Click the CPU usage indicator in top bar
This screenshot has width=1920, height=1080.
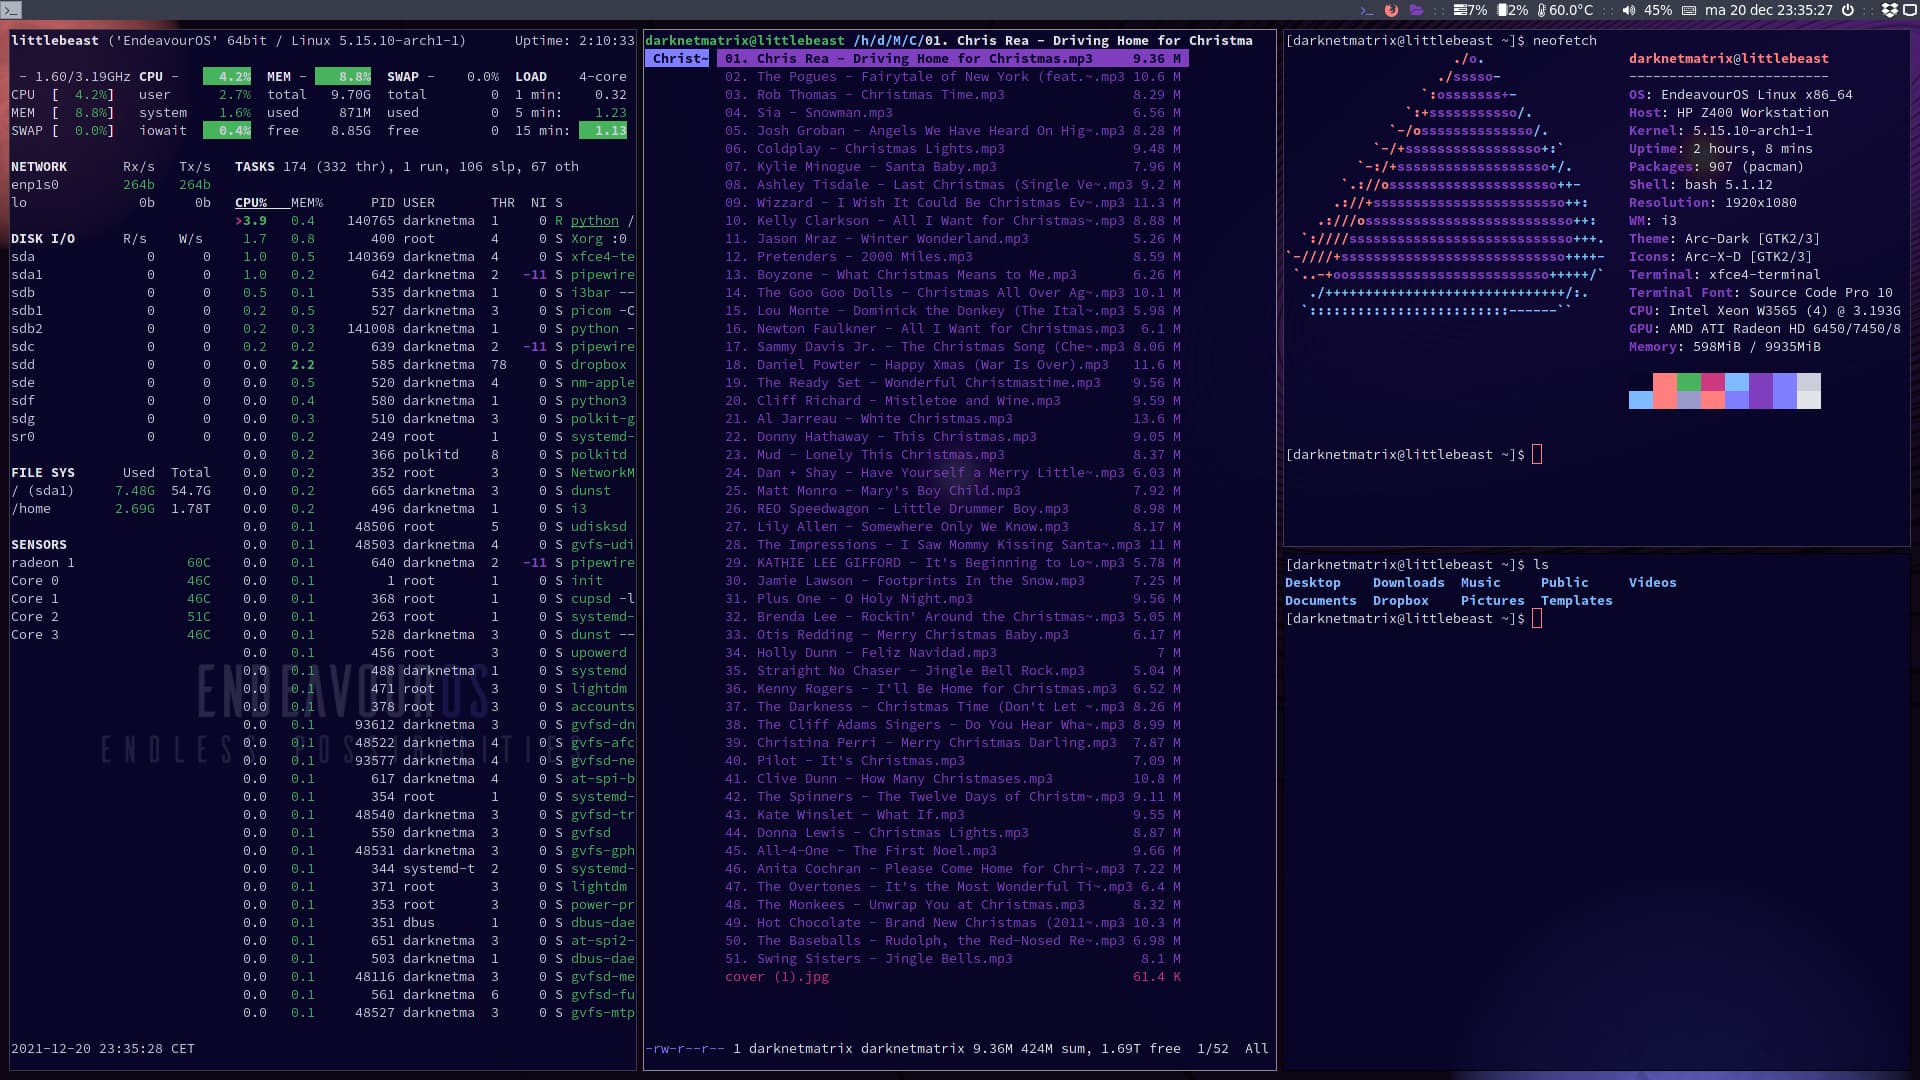click(1469, 10)
